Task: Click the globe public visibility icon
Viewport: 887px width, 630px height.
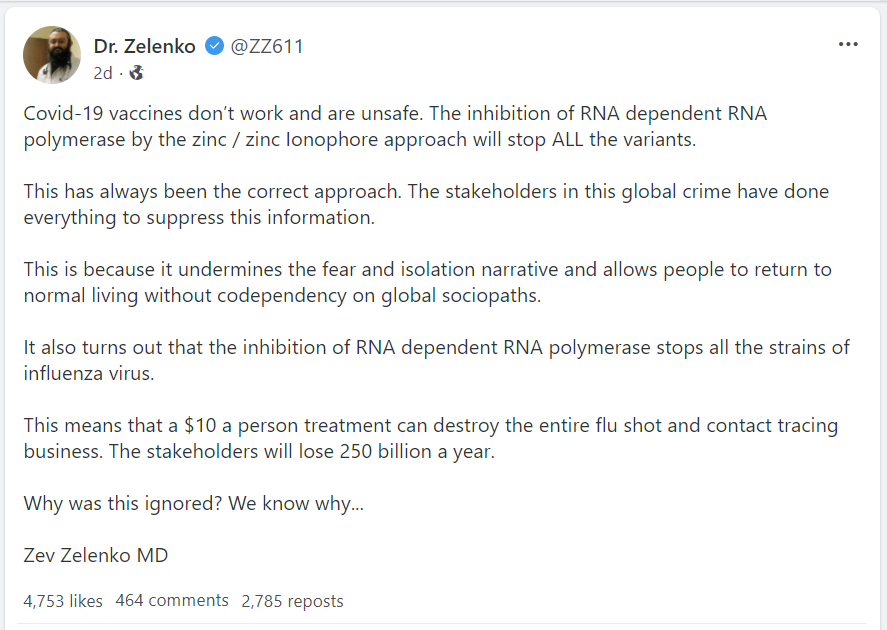Action: click(136, 73)
